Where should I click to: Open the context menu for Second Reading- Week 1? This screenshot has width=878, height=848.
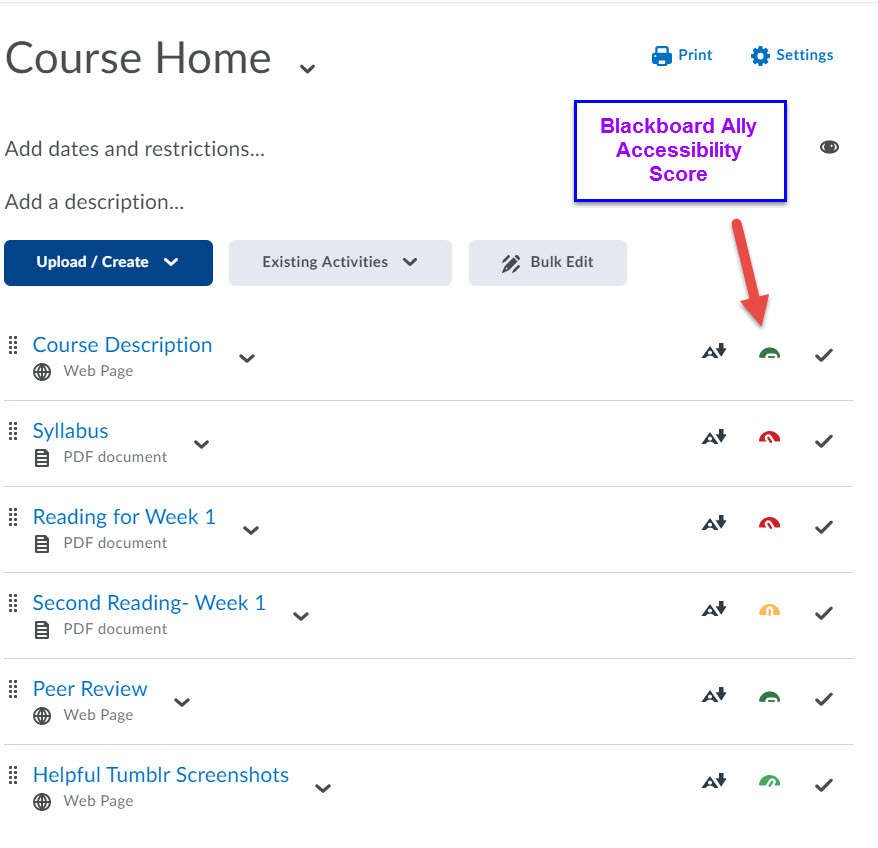pos(301,616)
